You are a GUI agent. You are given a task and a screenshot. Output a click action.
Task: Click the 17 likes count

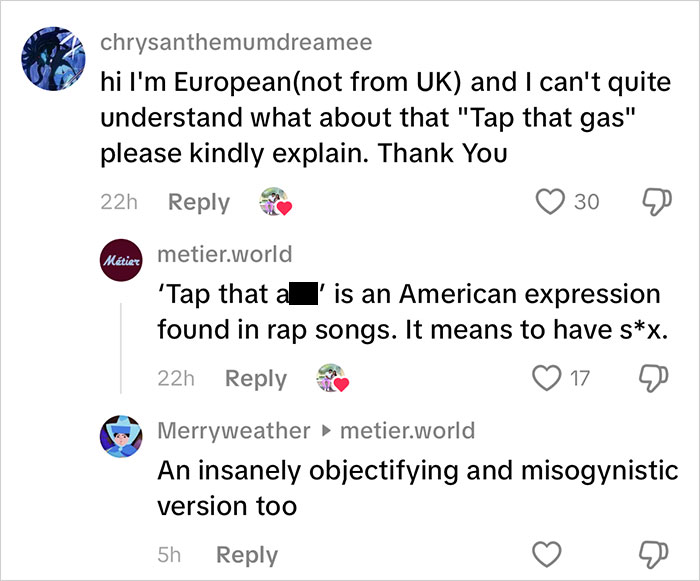(580, 379)
